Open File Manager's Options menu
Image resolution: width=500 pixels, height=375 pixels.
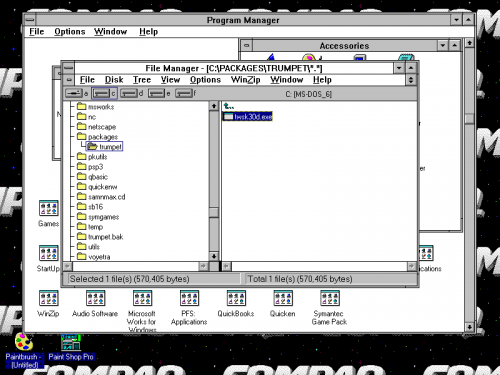tap(205, 80)
